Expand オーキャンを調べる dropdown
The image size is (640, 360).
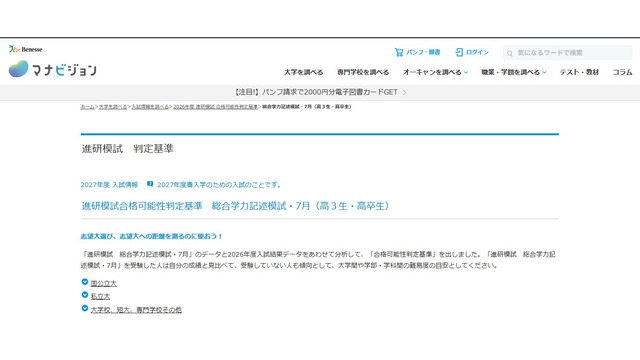pyautogui.click(x=435, y=72)
